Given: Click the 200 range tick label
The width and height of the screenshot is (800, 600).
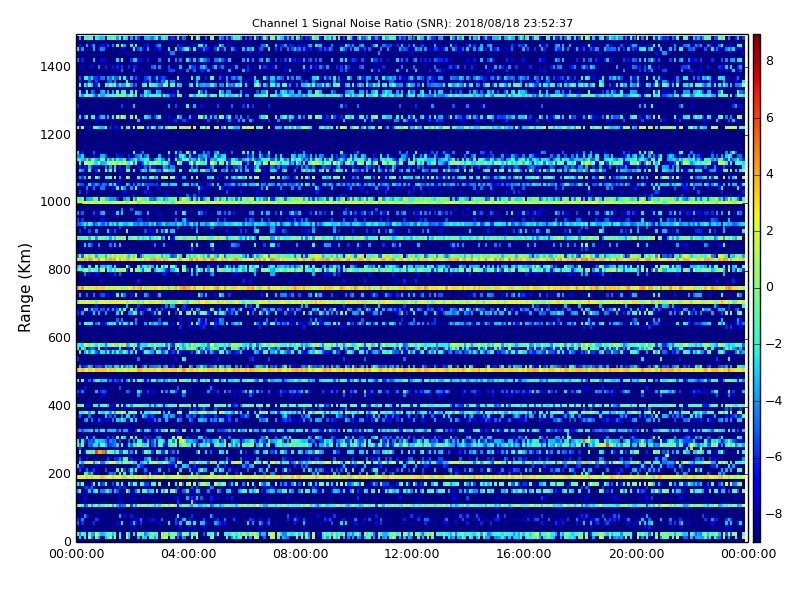Looking at the screenshot, I should pyautogui.click(x=59, y=473).
